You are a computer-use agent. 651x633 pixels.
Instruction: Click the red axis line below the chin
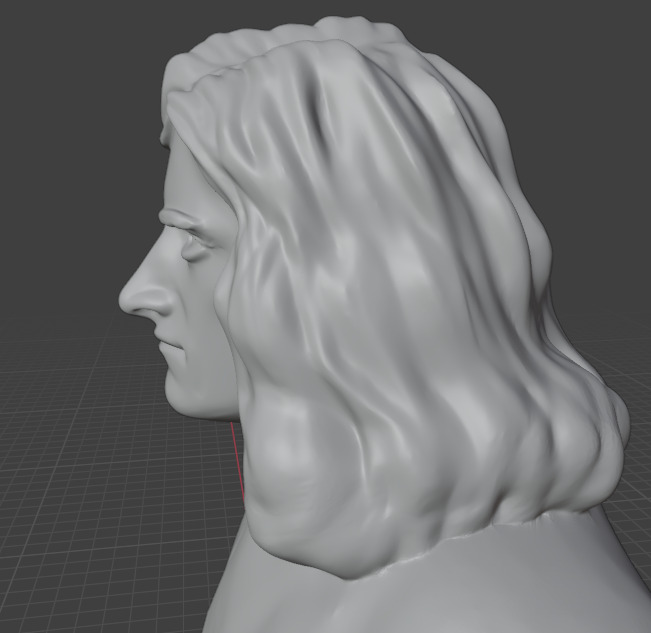[x=238, y=465]
